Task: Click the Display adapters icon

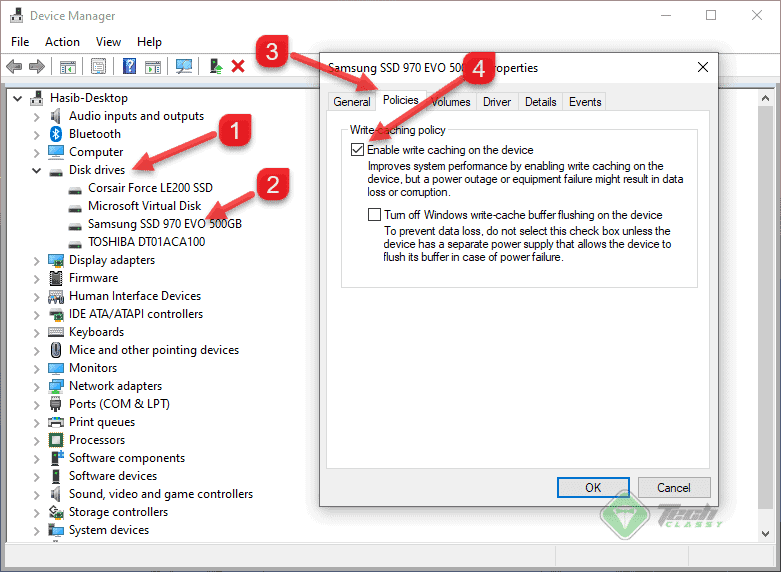Action: click(56, 260)
